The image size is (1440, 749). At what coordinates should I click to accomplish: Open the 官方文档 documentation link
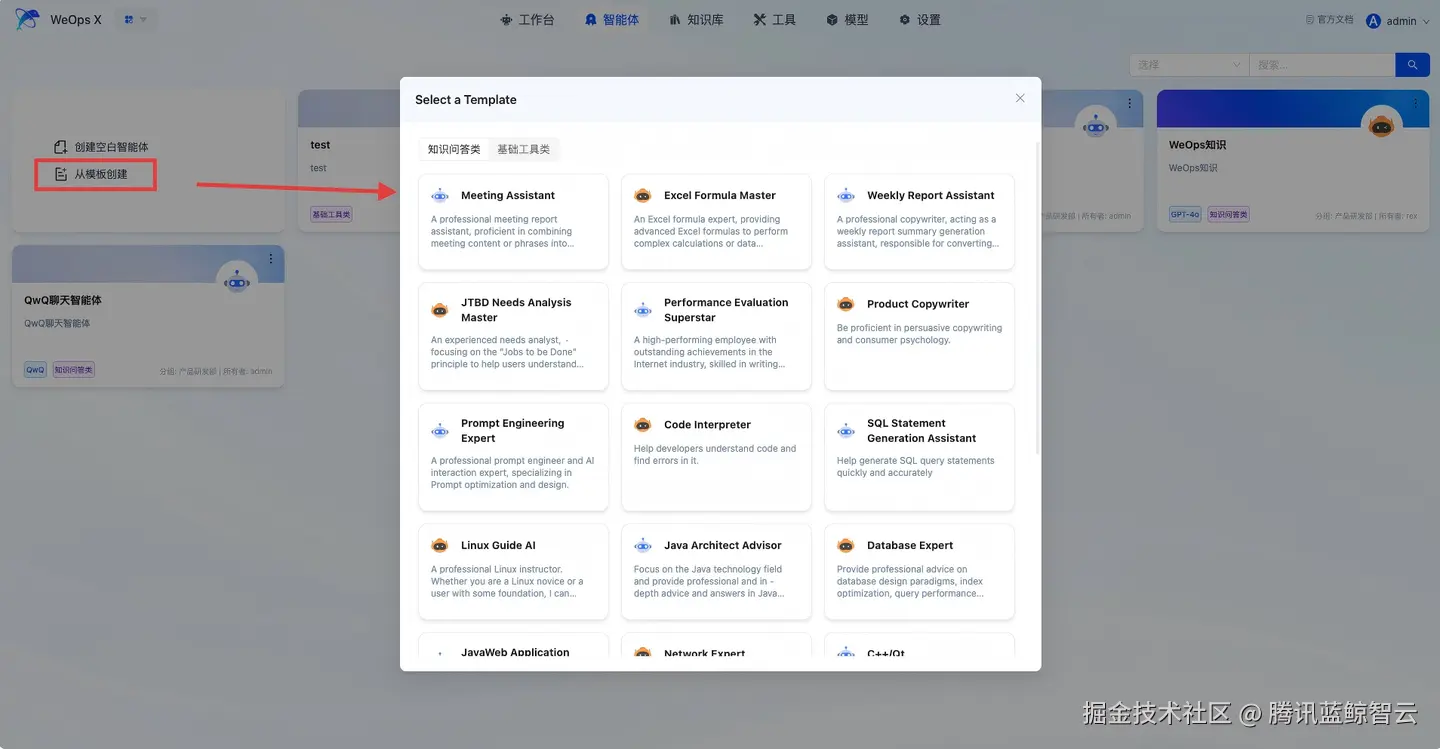tap(1328, 18)
